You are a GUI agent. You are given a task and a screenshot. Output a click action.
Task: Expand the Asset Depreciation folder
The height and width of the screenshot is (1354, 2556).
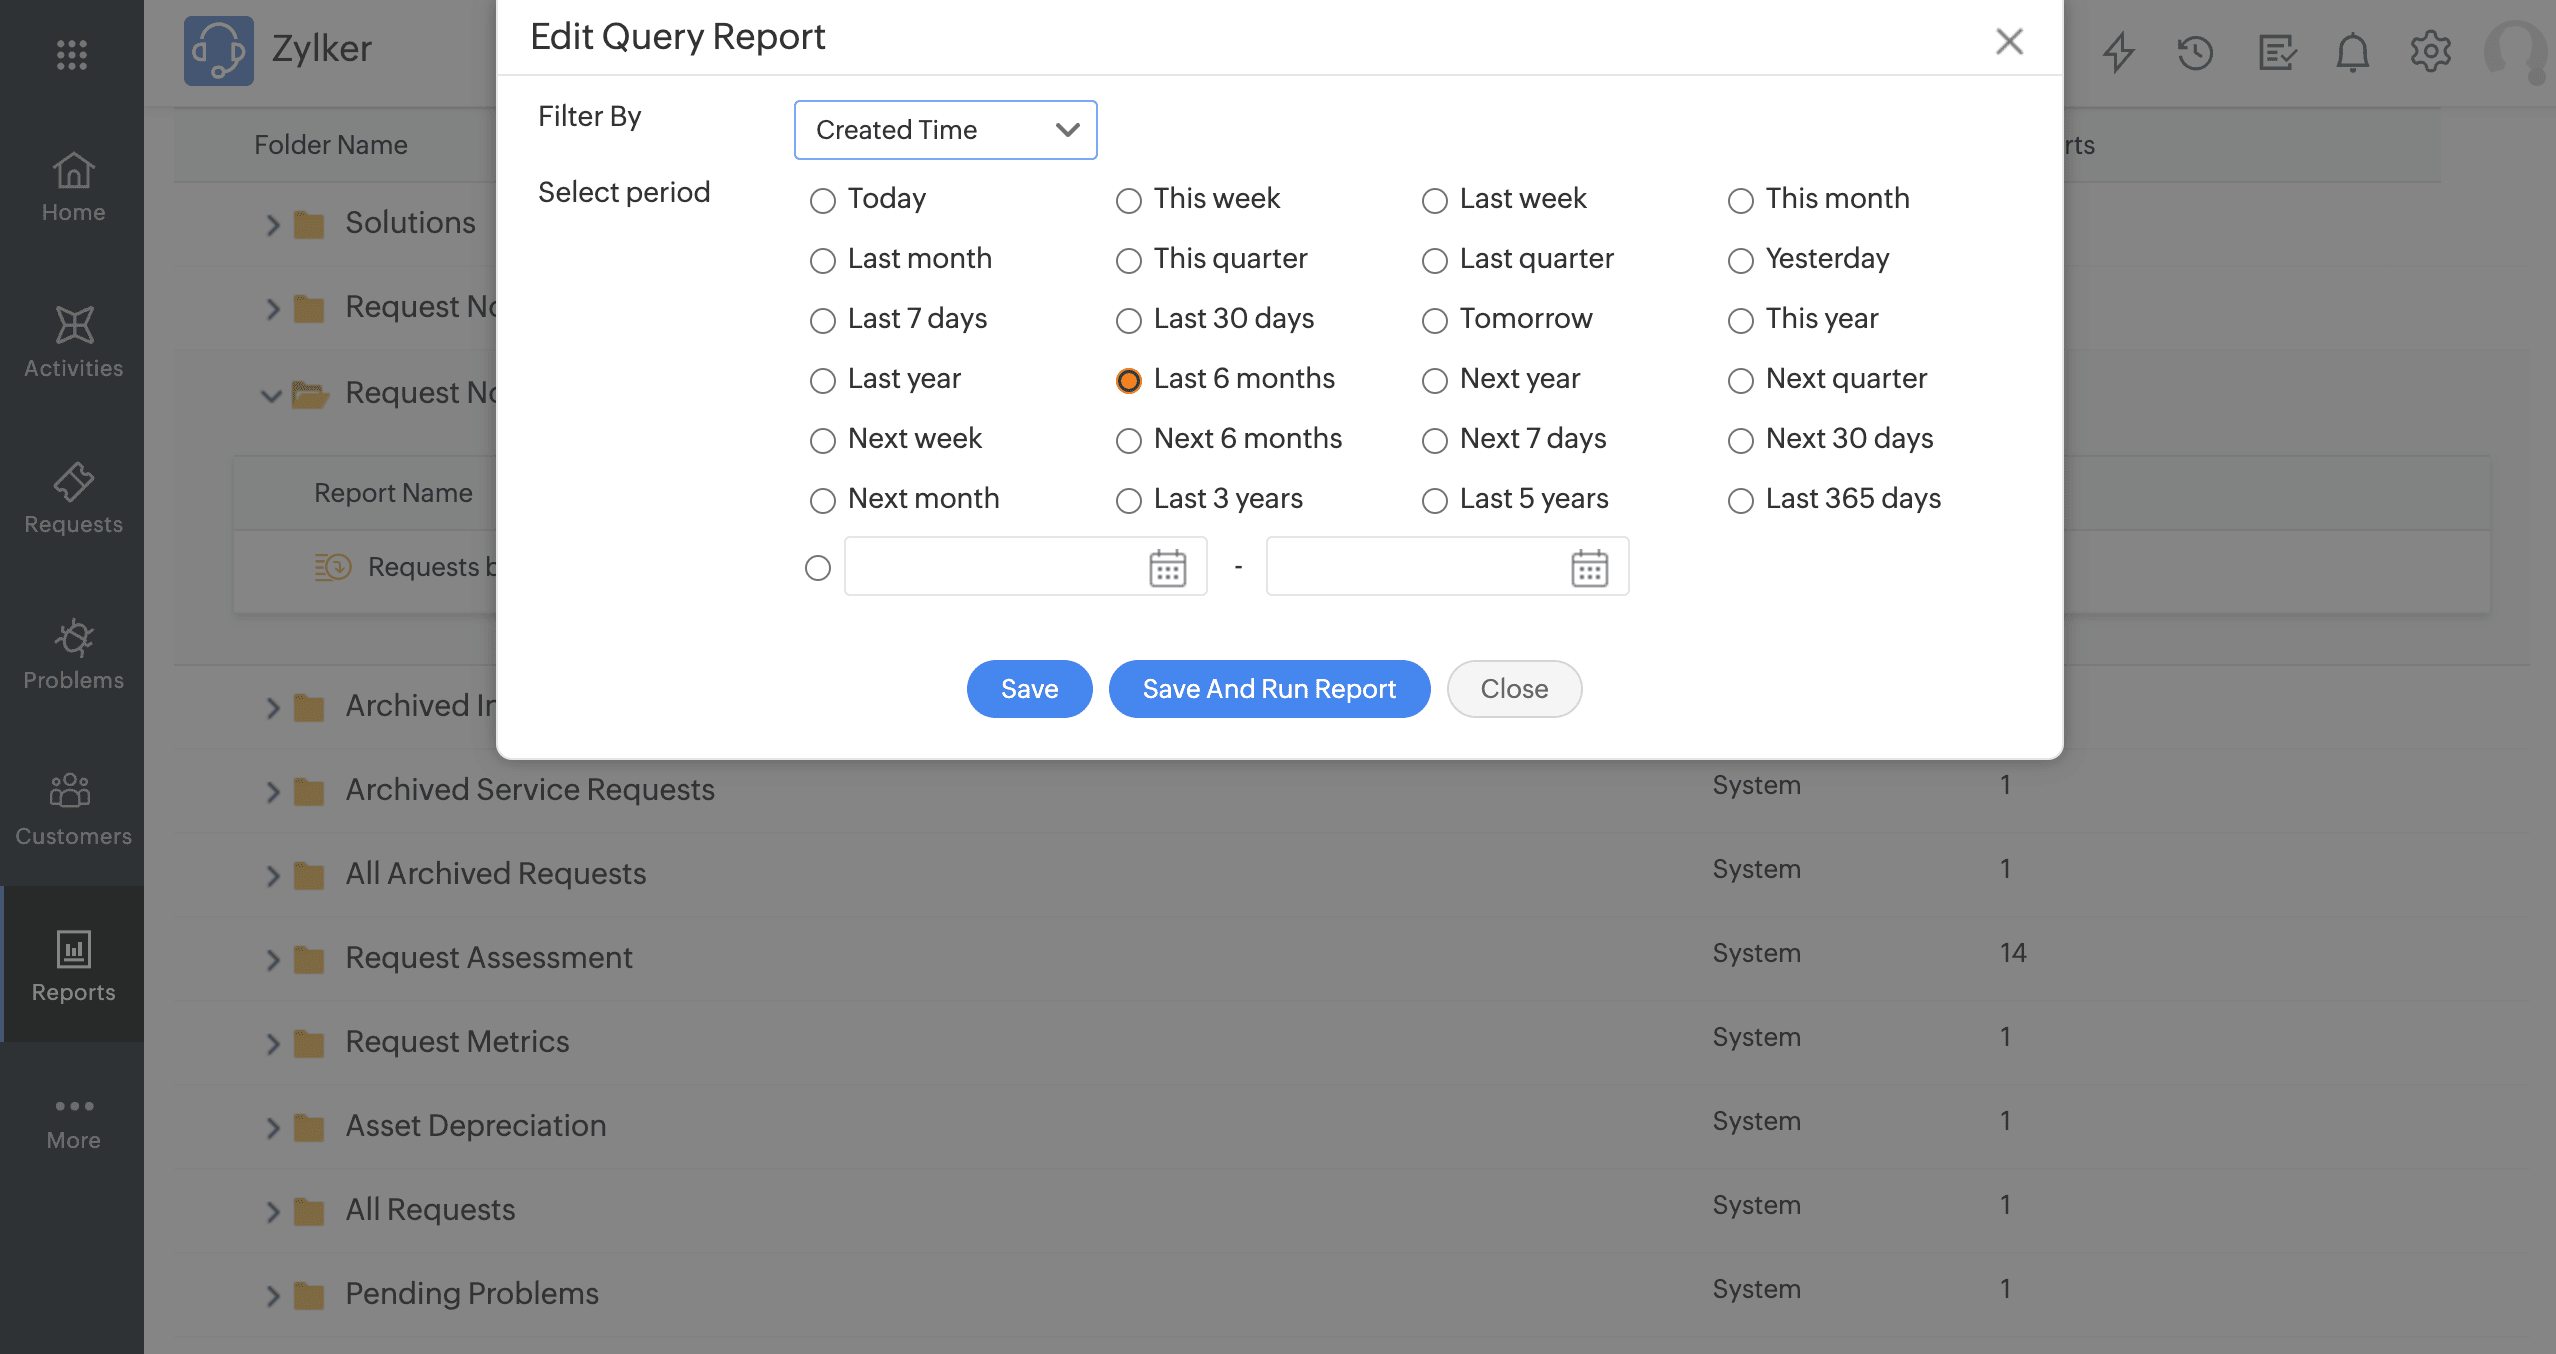(272, 1128)
